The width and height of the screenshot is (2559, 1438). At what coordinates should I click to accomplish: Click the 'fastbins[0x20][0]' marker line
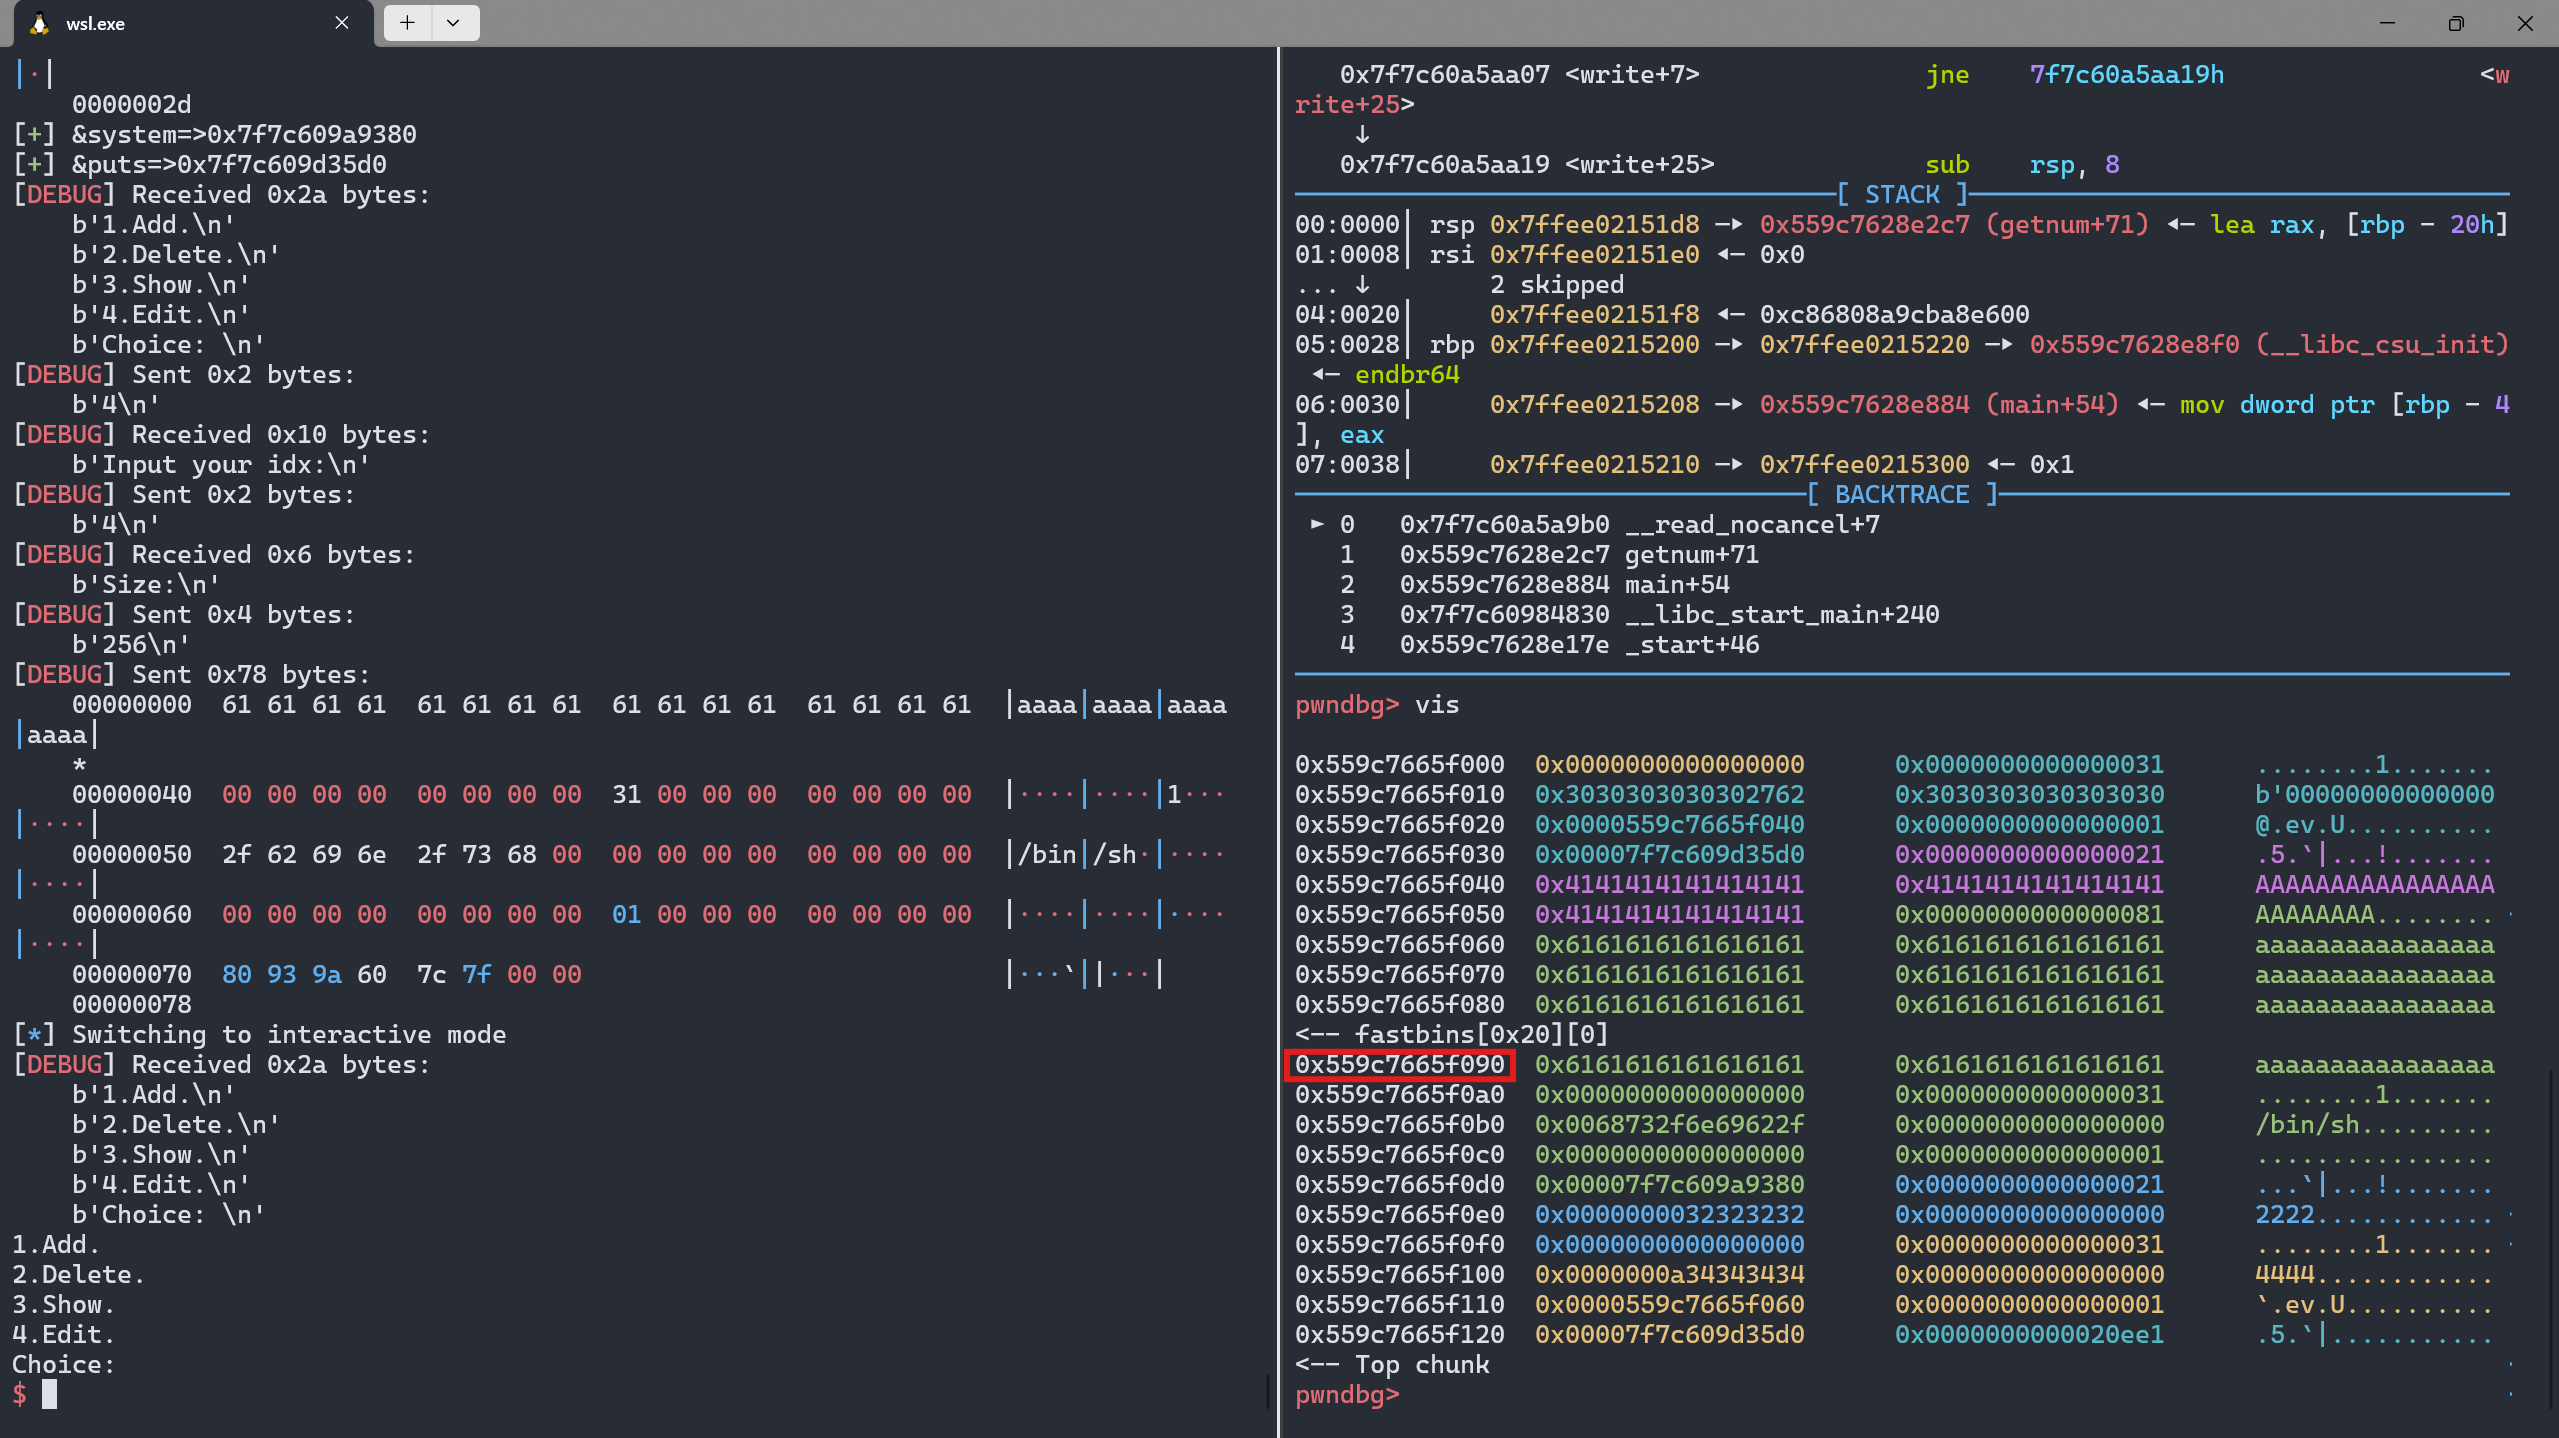pyautogui.click(x=1451, y=1034)
